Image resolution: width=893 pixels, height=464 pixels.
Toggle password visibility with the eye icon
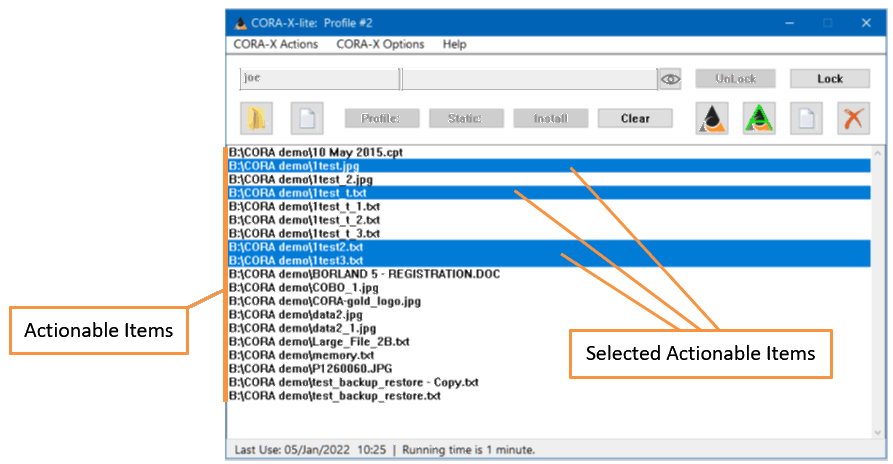(670, 79)
